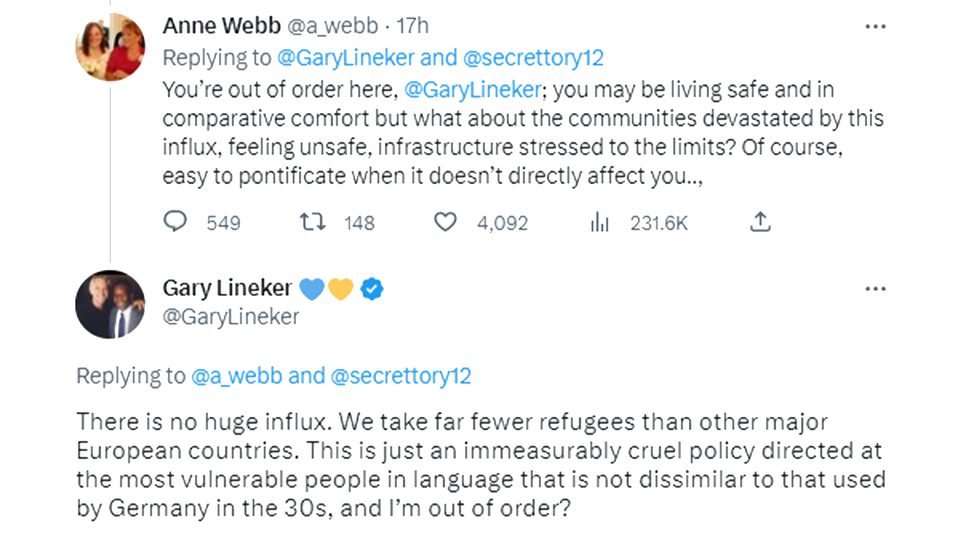The width and height of the screenshot is (980, 551).
Task: Click @secrettory12 in Gary's Replying to line
Action: (401, 376)
